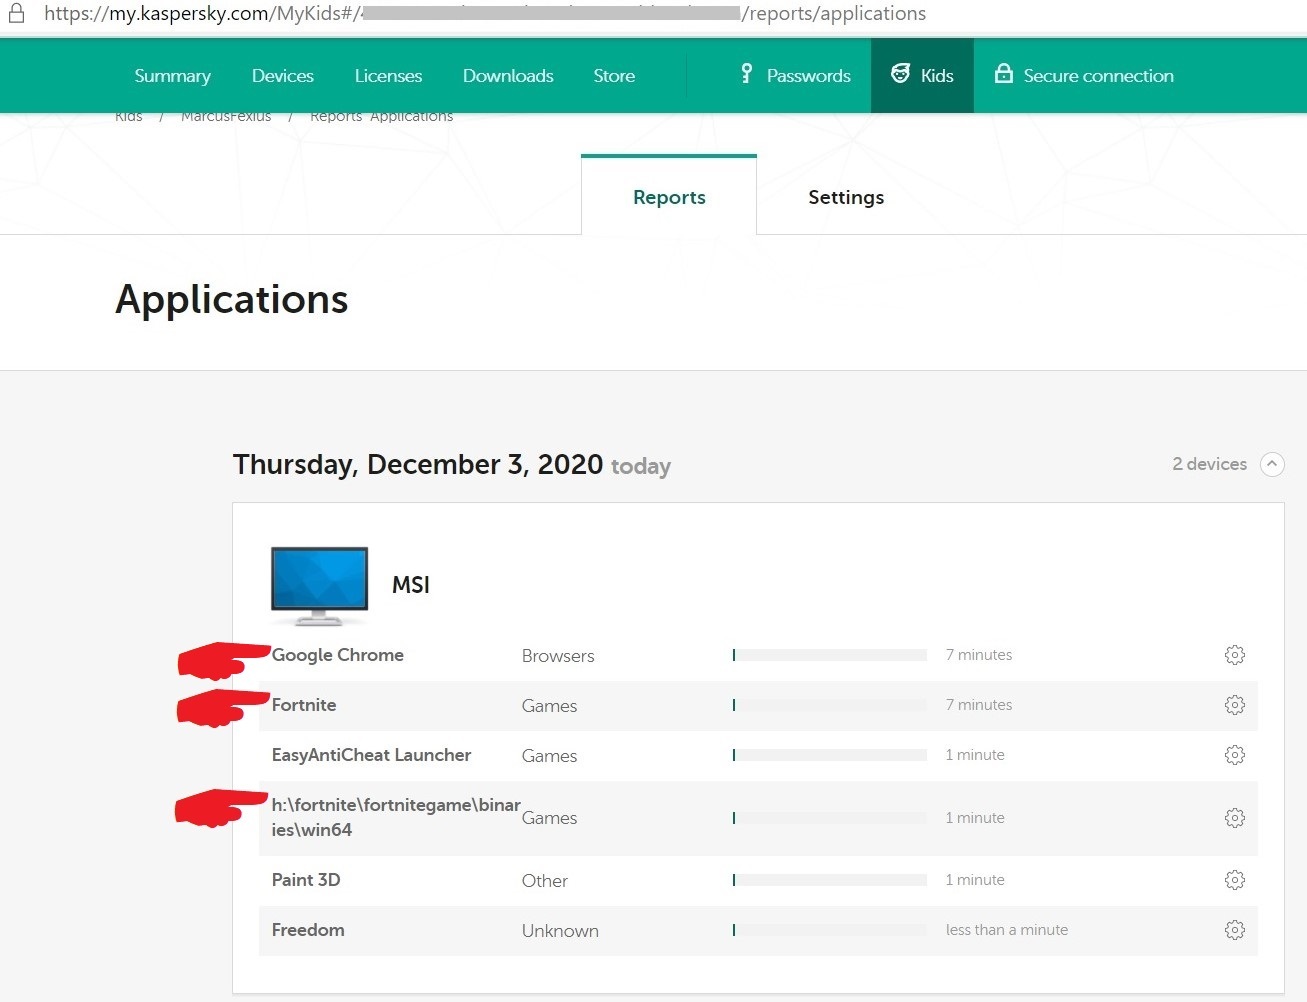Click the child face icon beside Kids
The height and width of the screenshot is (1002, 1307).
click(900, 74)
